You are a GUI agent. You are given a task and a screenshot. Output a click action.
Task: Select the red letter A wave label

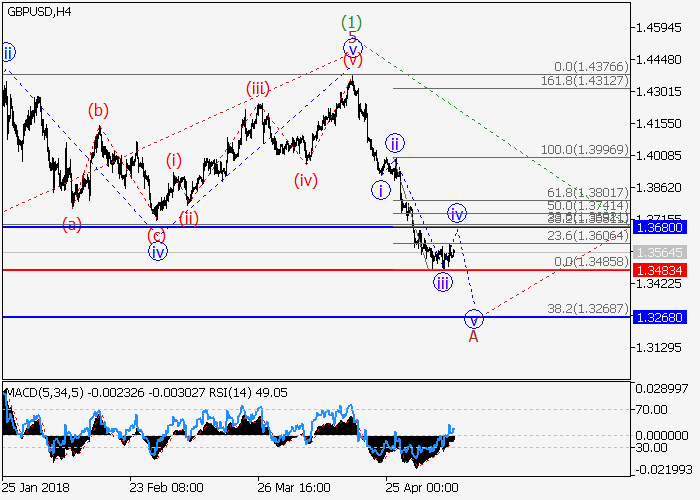pos(474,337)
